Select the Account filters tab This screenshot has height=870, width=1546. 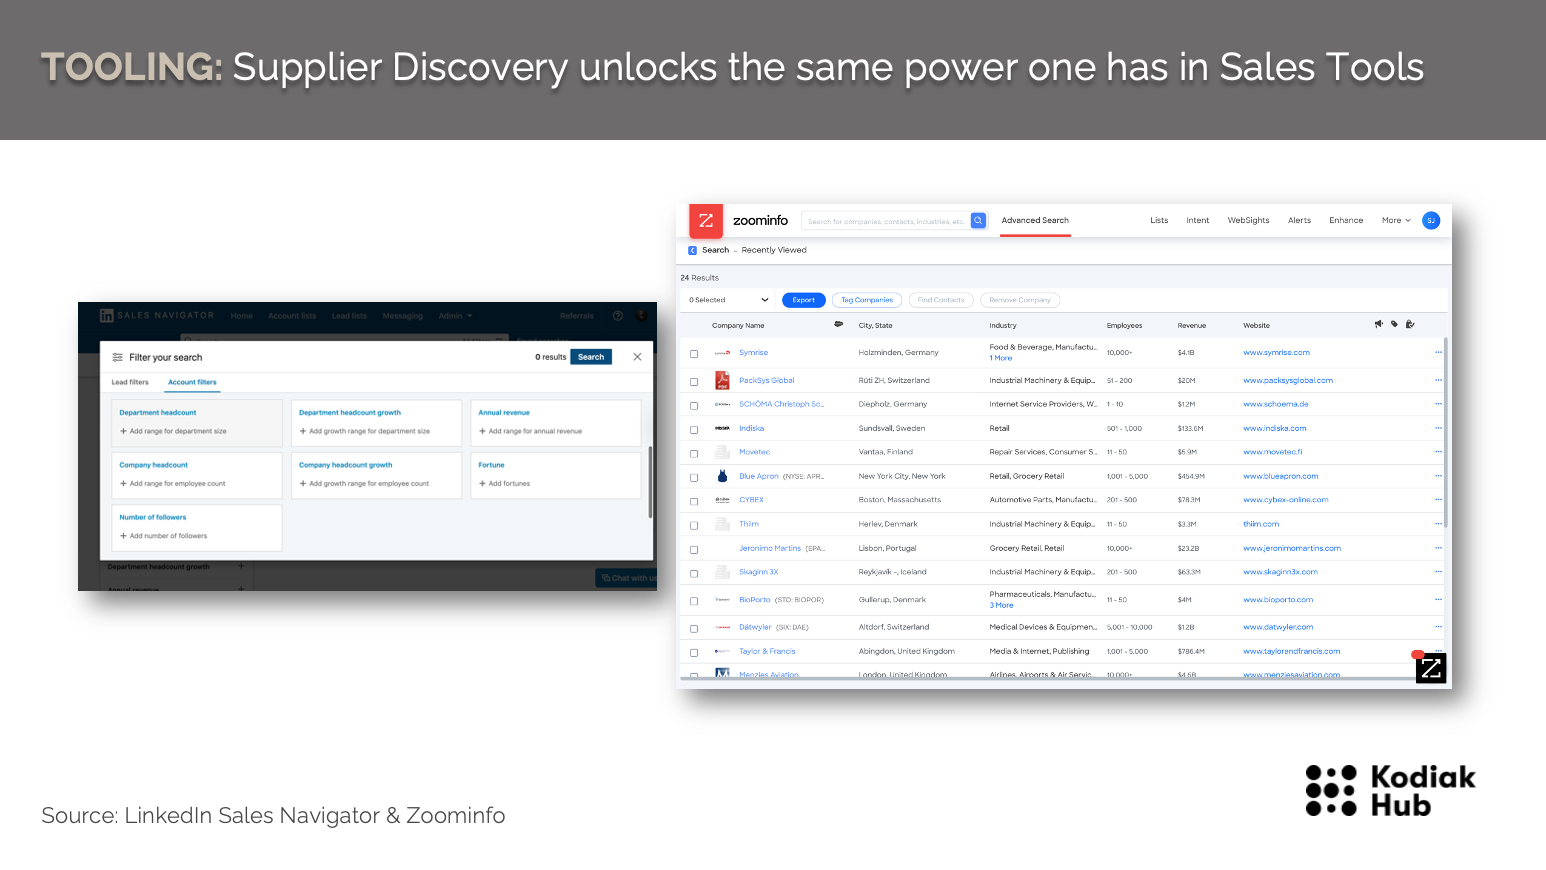(x=192, y=382)
